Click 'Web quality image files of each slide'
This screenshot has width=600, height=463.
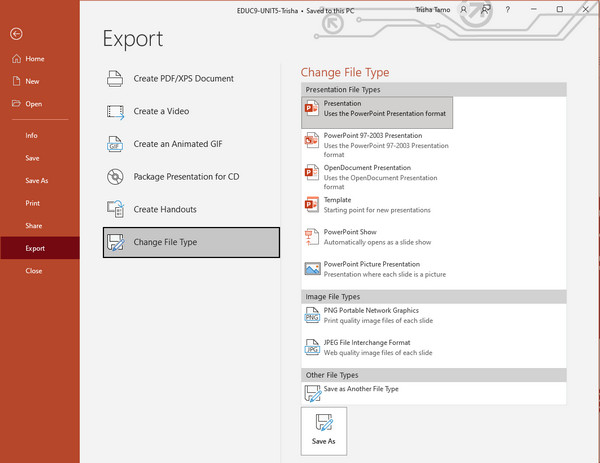click(378, 353)
